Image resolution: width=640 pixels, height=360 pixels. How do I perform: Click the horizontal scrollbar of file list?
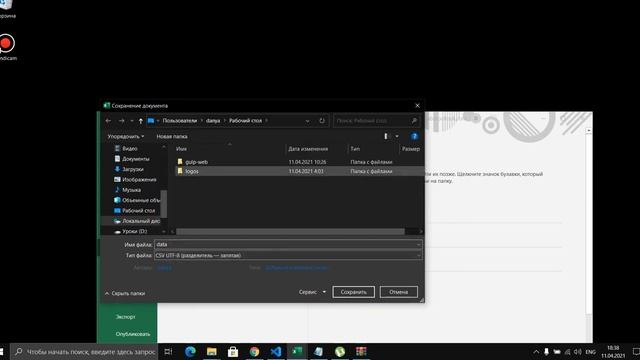point(290,231)
